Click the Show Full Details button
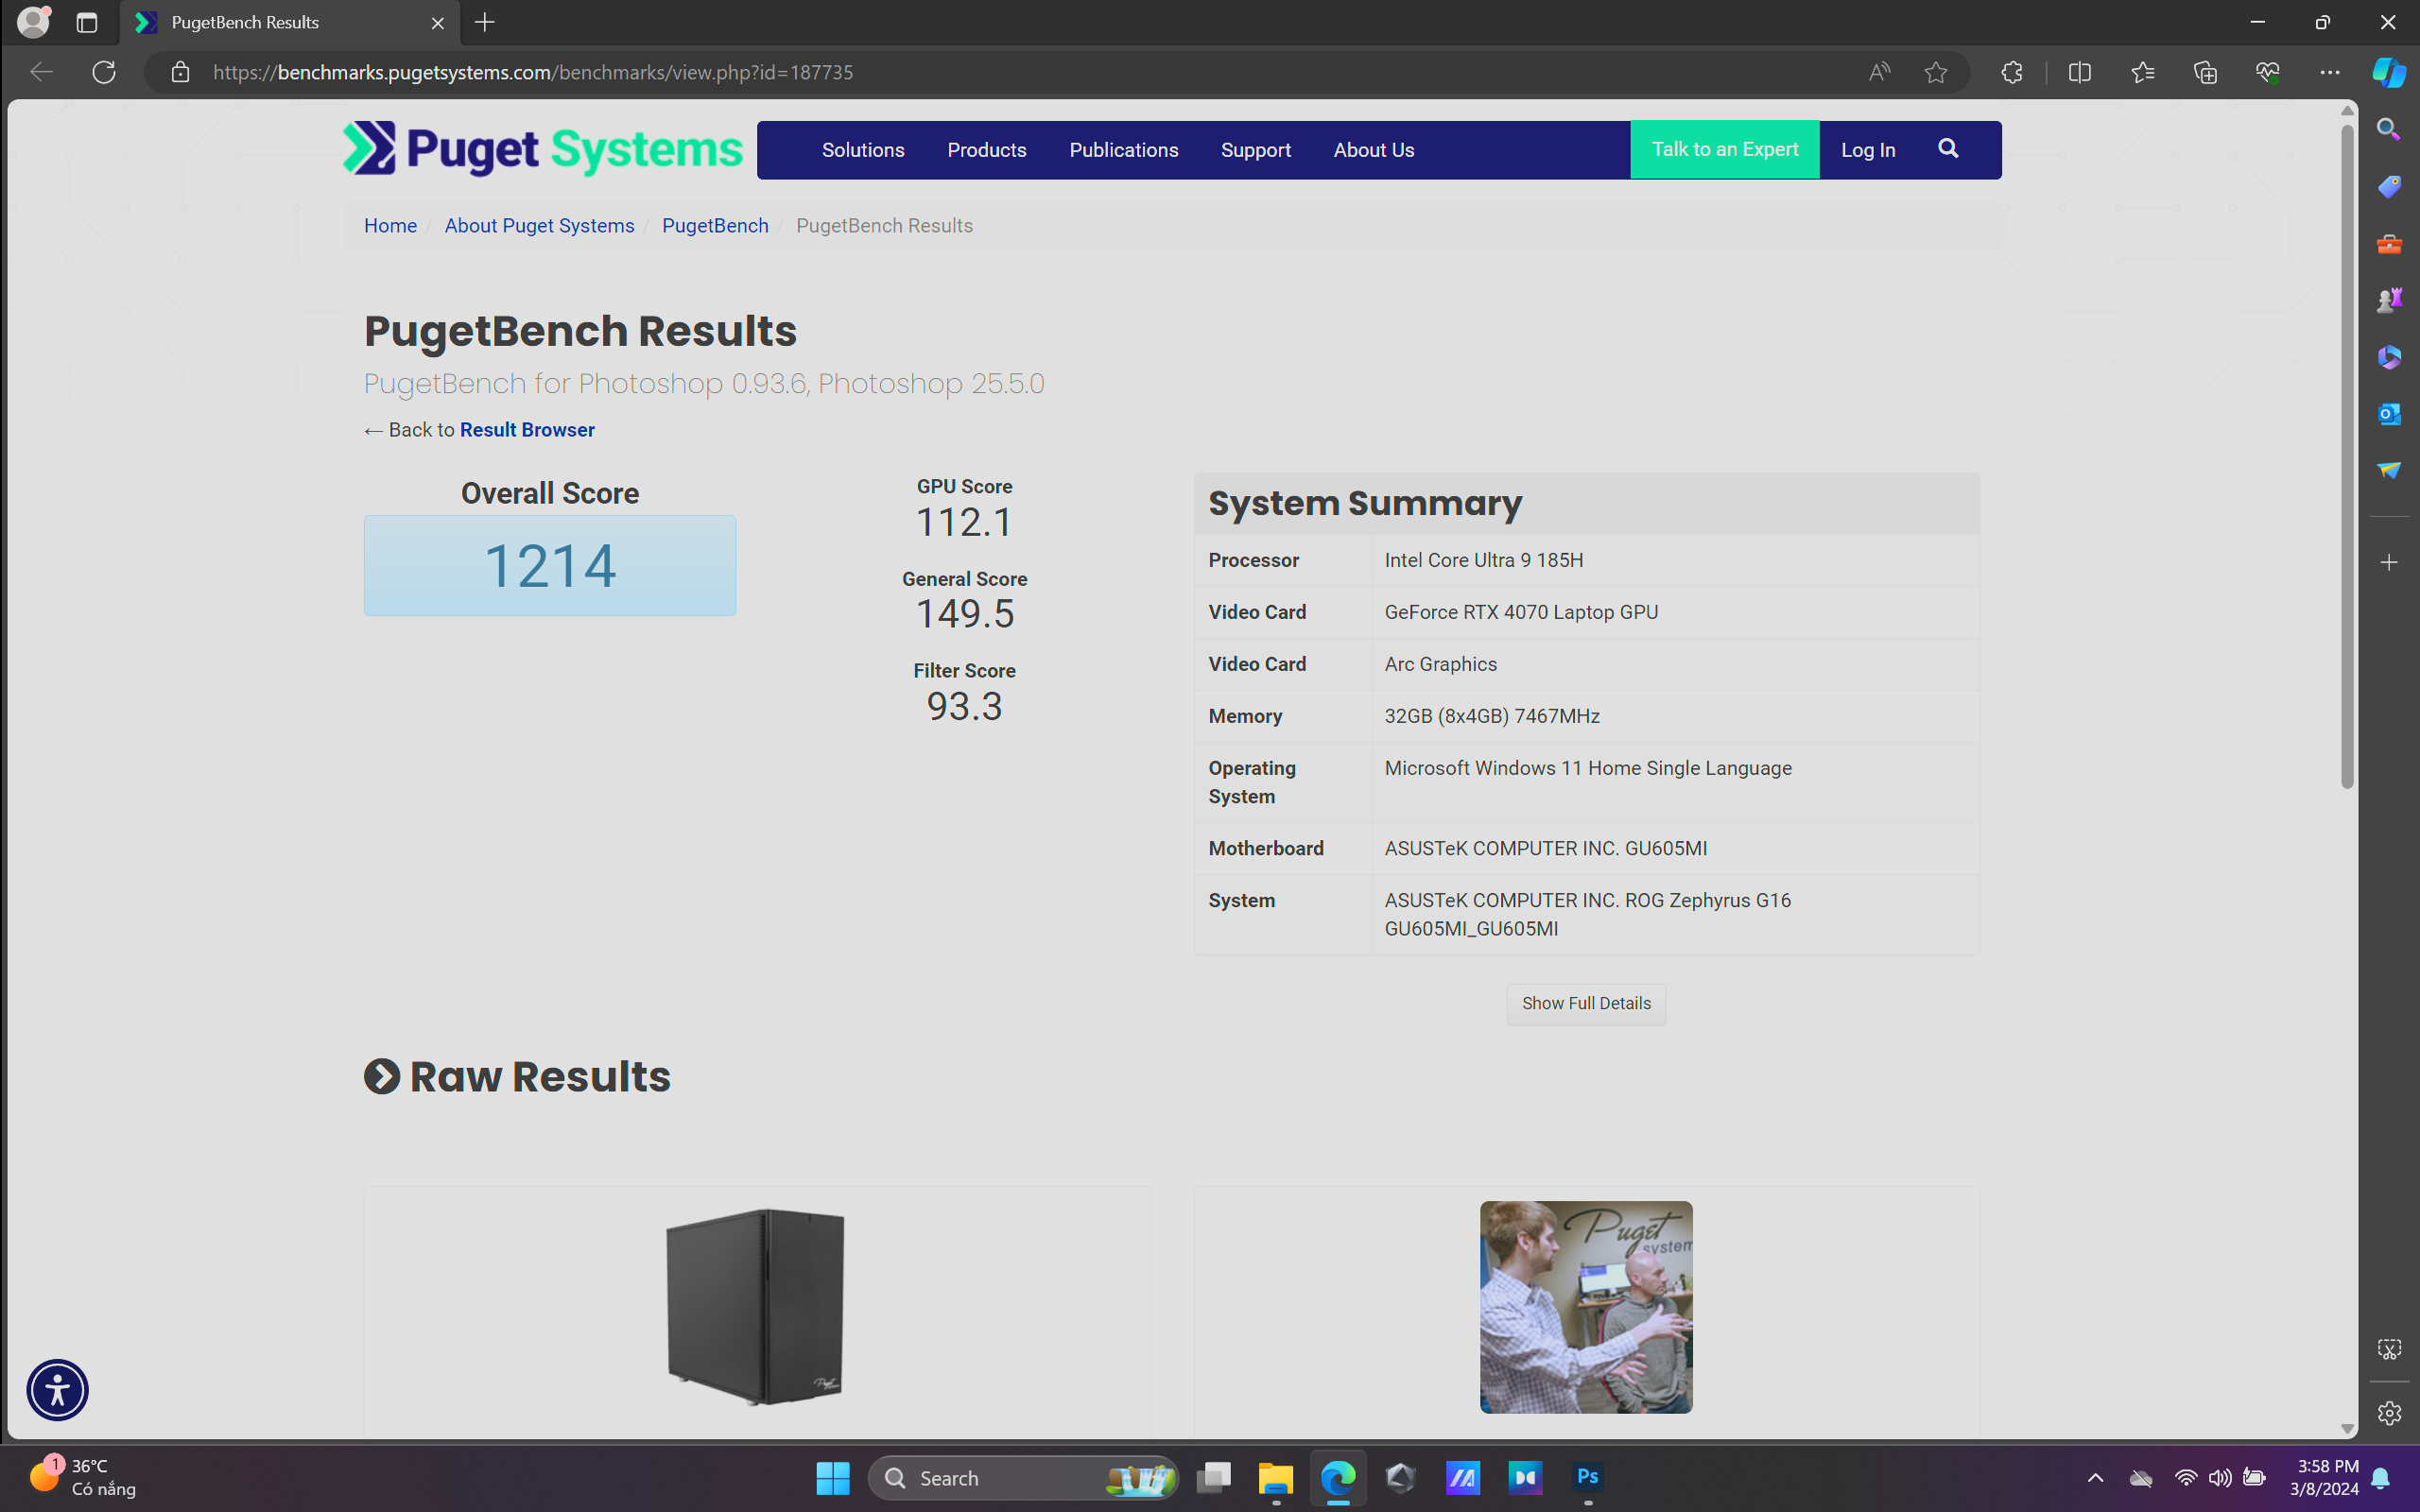The width and height of the screenshot is (2420, 1512). (x=1585, y=1002)
